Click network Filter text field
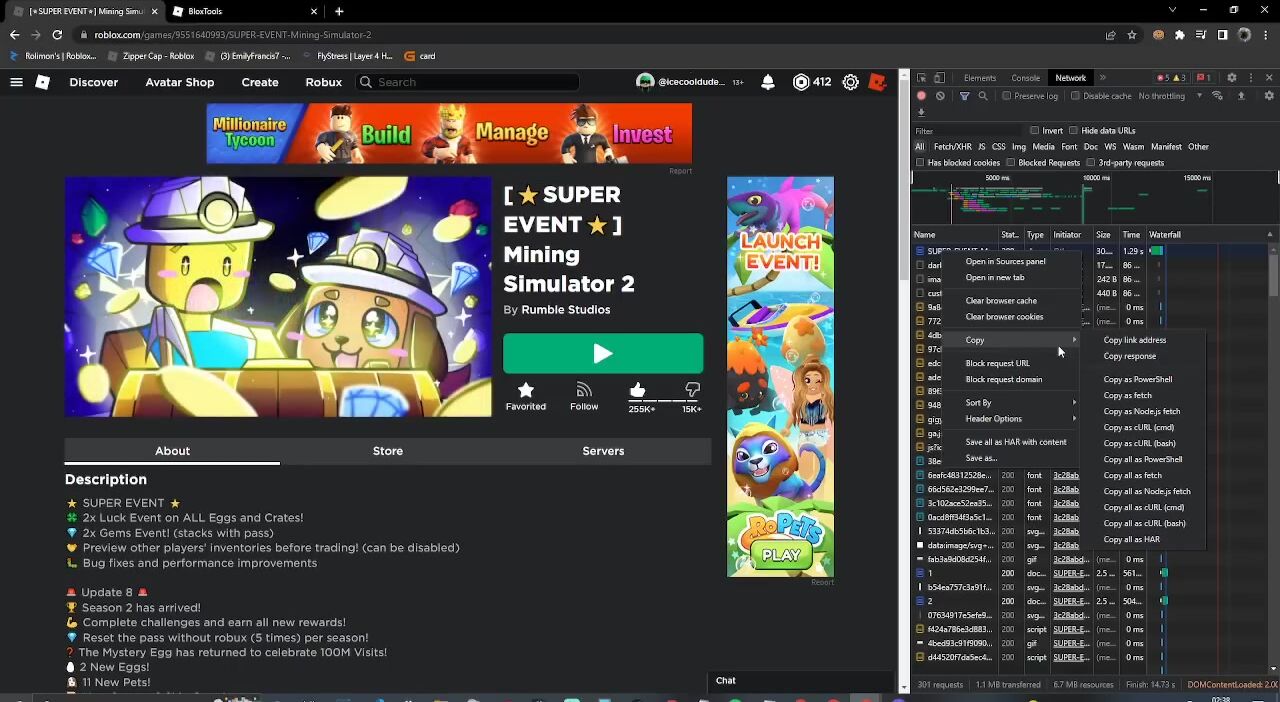The height and width of the screenshot is (702, 1280). (x=967, y=130)
